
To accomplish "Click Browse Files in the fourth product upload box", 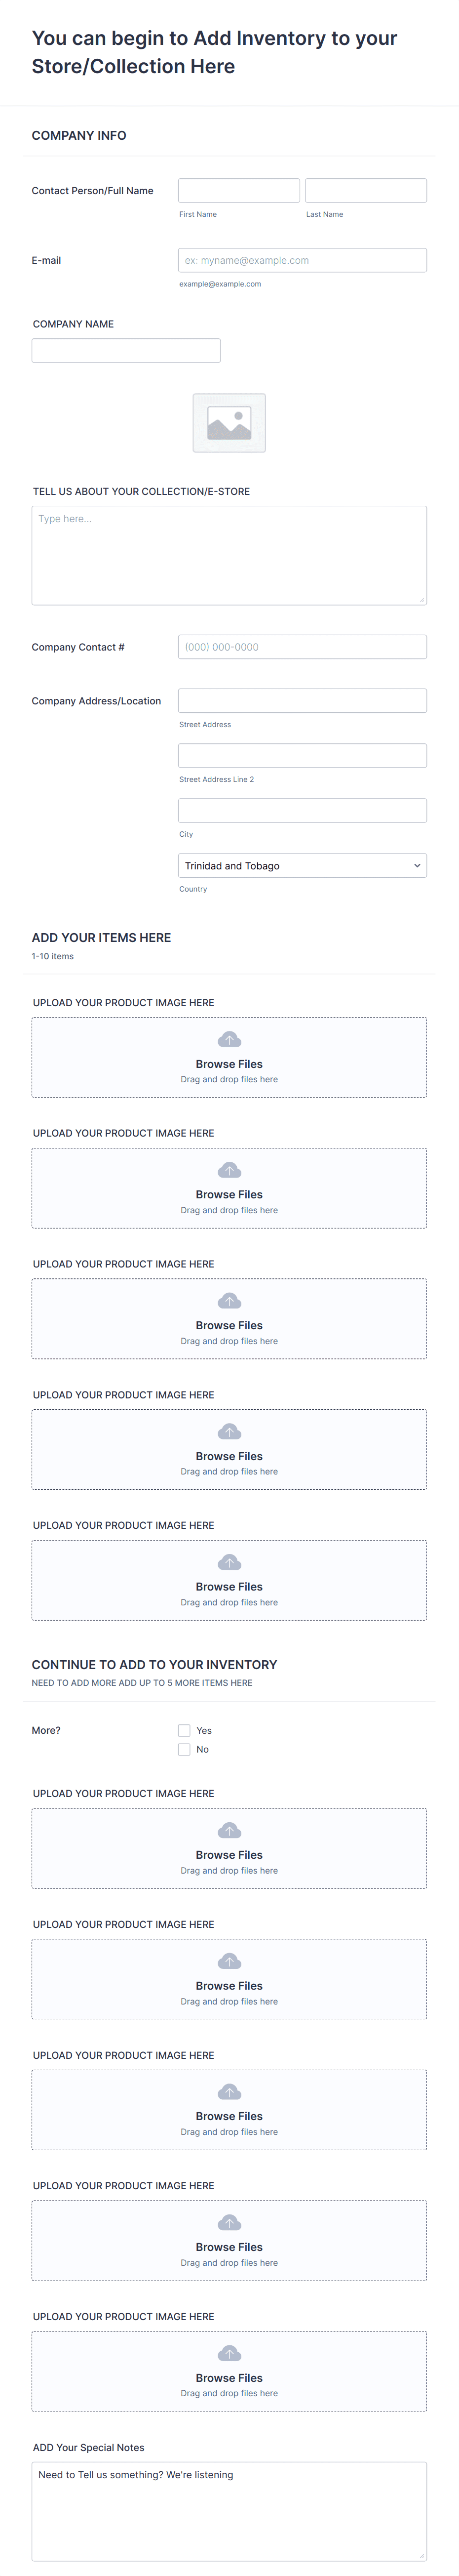I will coord(229,1456).
